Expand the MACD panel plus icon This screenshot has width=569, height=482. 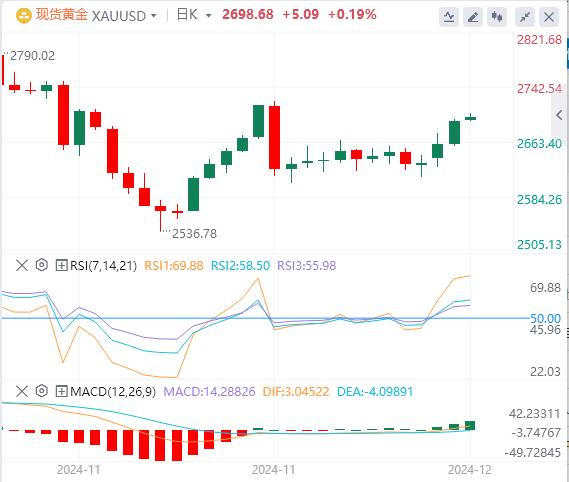coord(61,392)
